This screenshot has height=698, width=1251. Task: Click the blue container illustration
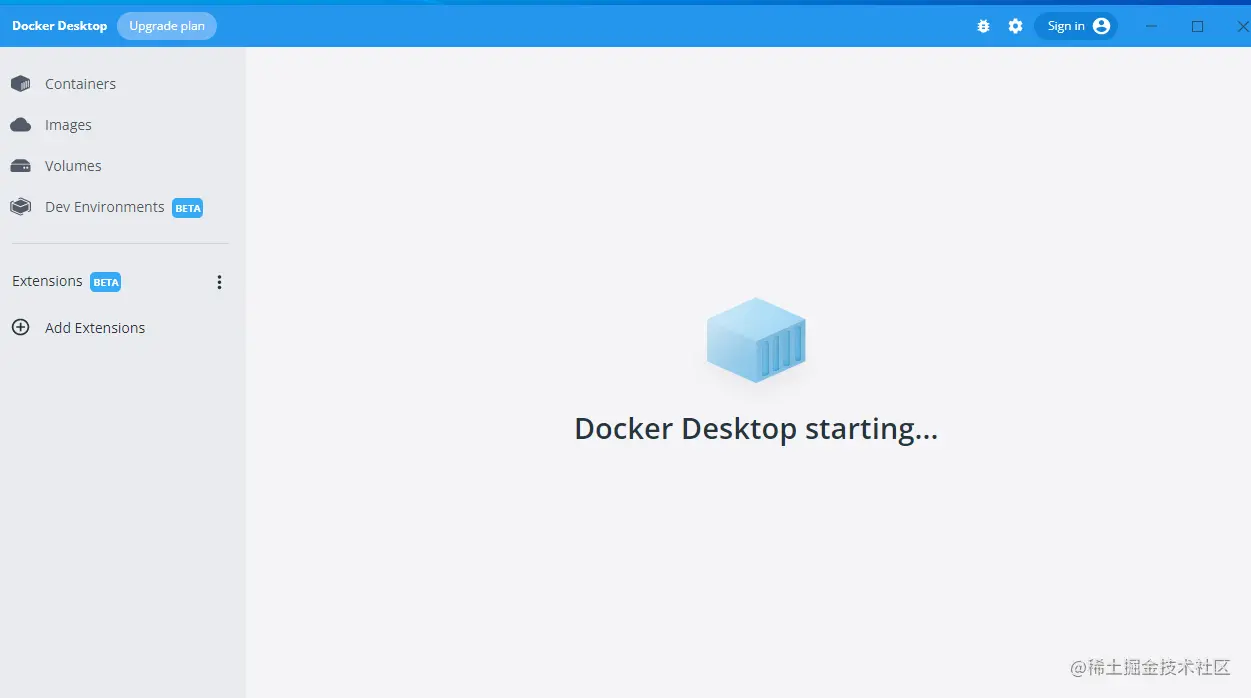[756, 340]
